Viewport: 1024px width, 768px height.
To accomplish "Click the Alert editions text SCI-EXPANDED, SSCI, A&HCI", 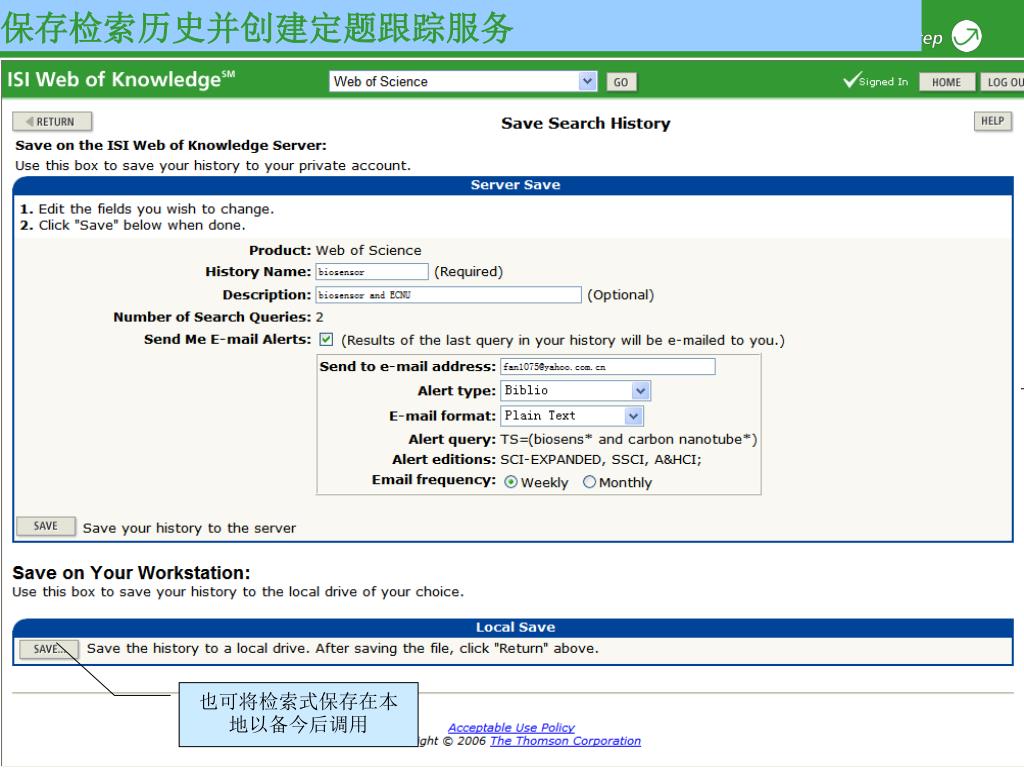I will [601, 460].
